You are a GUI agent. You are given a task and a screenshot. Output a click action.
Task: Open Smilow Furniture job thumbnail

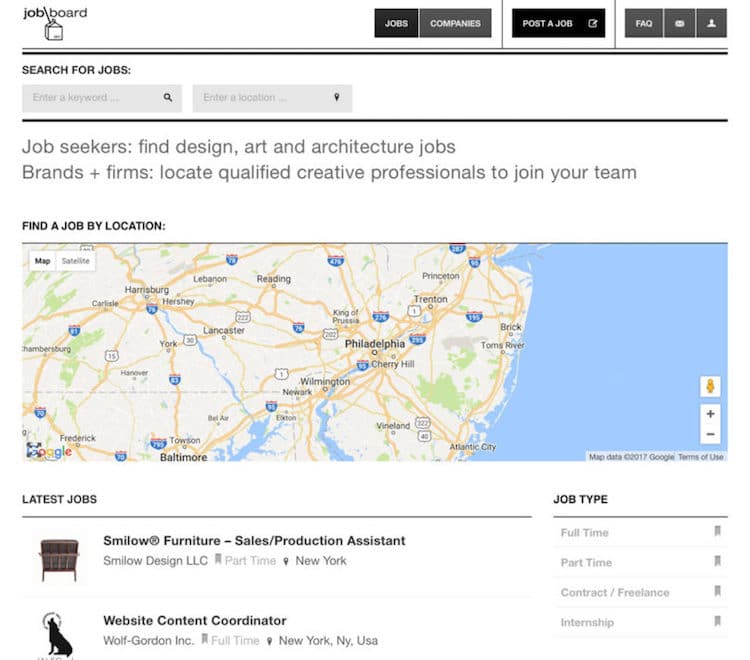(x=58, y=559)
